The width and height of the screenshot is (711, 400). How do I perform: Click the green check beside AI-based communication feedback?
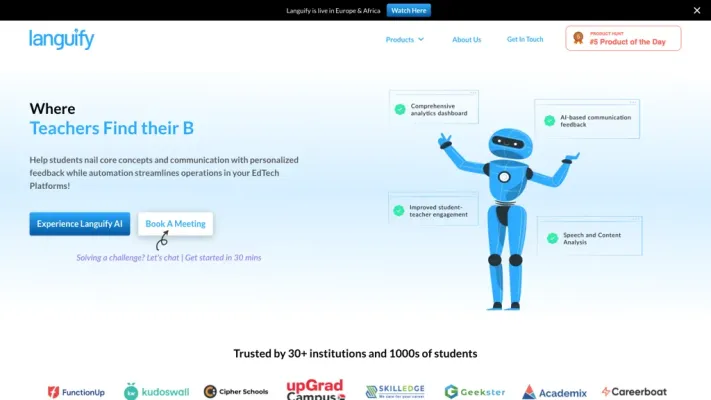point(549,121)
